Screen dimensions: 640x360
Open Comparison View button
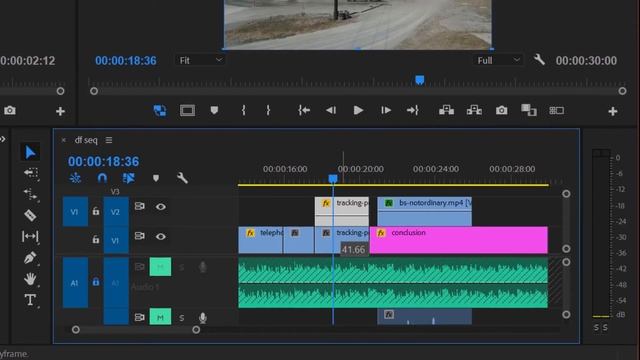529,110
